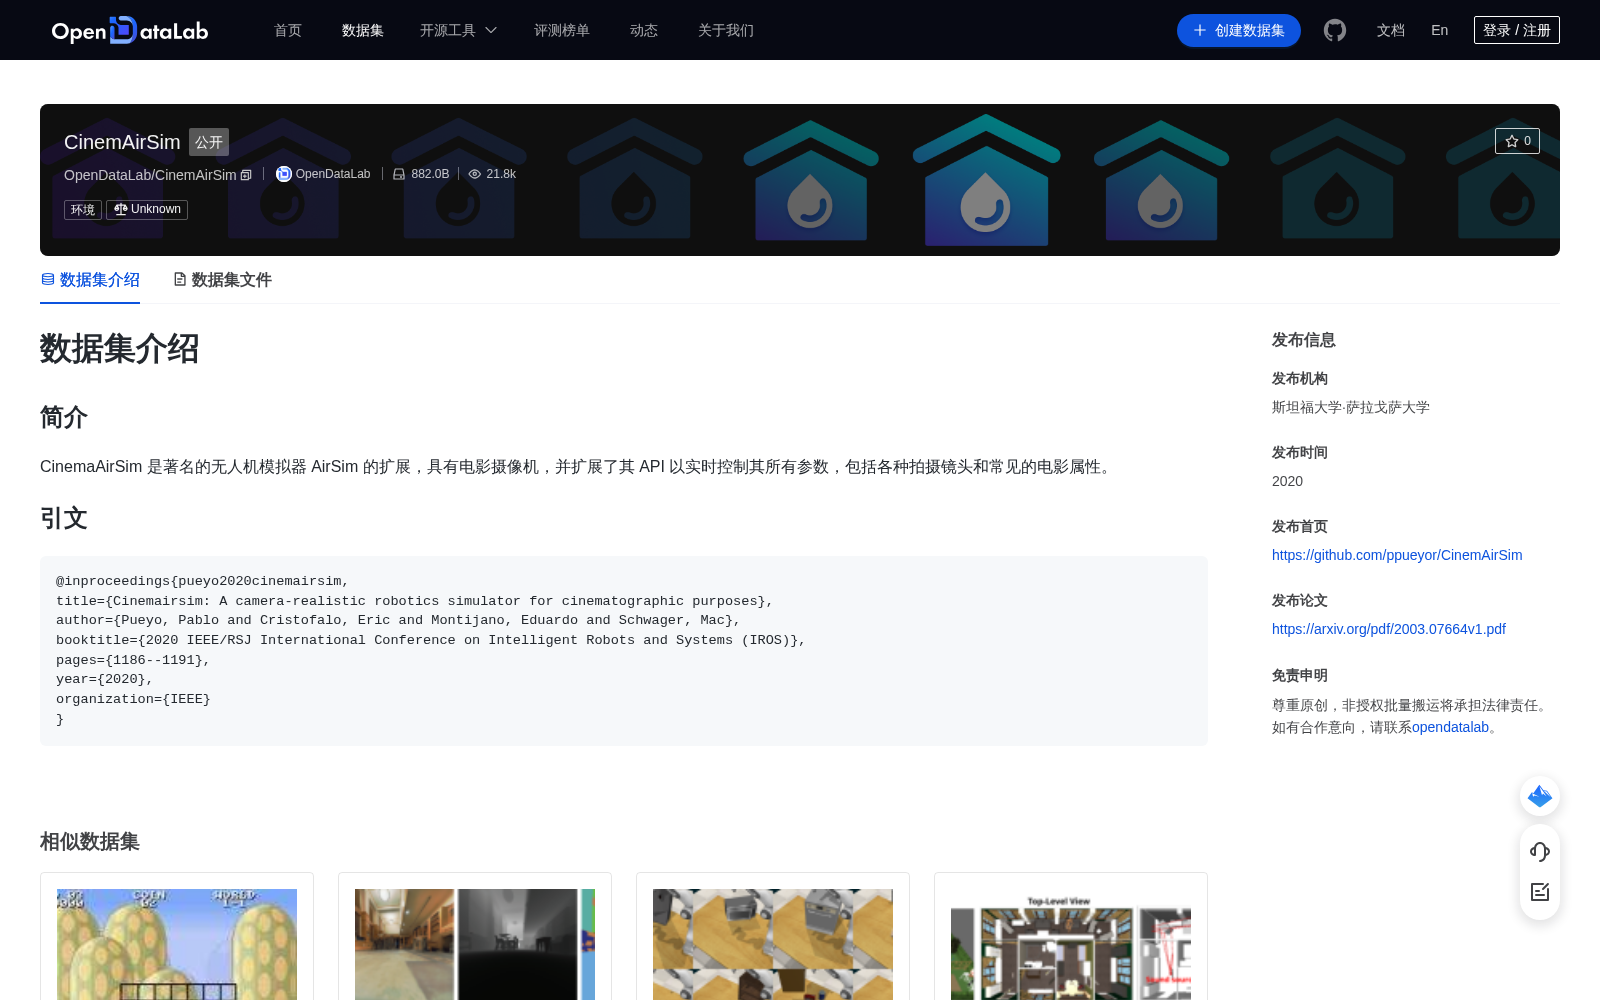
Task: Go to 首页 in navigation
Action: click(288, 30)
